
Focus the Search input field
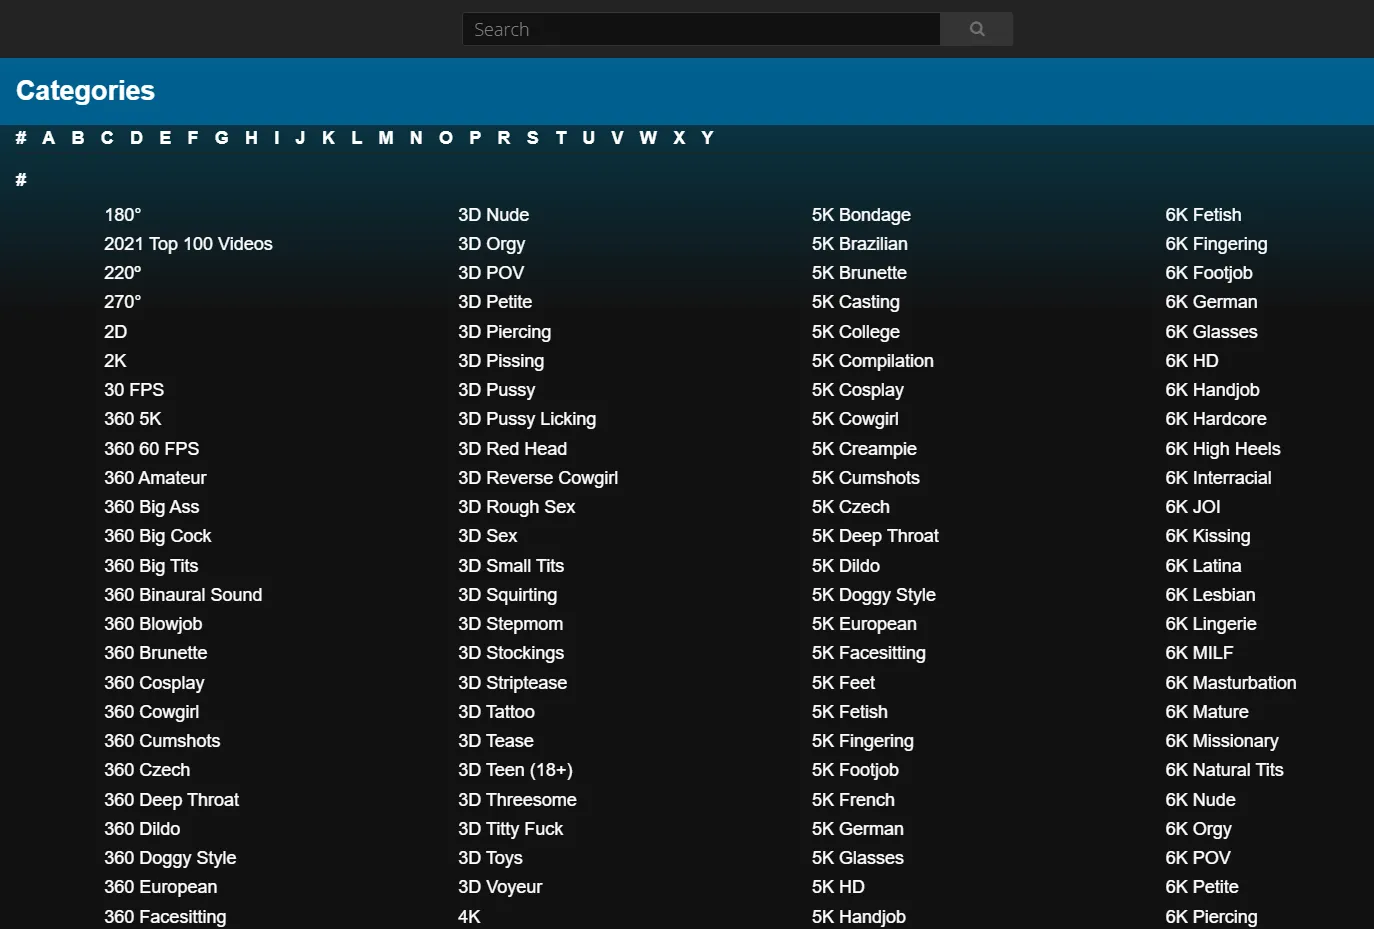(700, 29)
